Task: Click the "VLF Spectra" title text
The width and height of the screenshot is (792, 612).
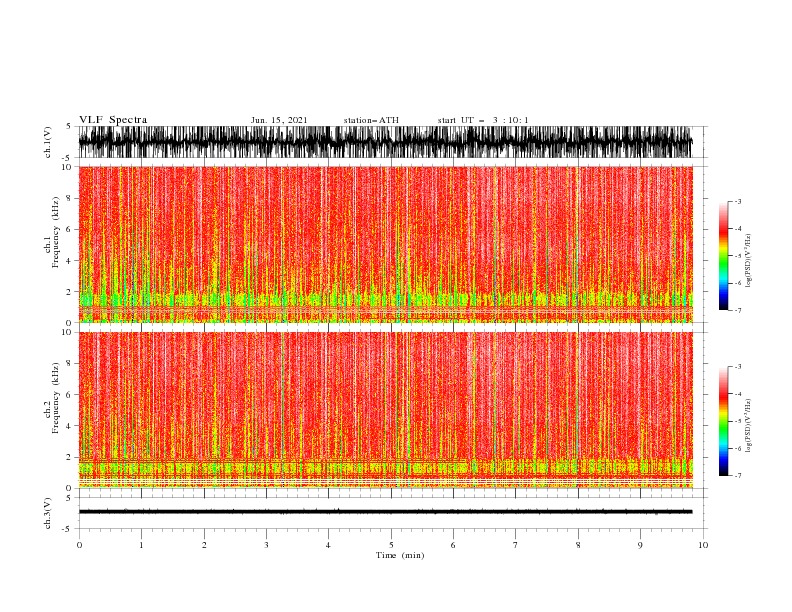Action: (113, 120)
